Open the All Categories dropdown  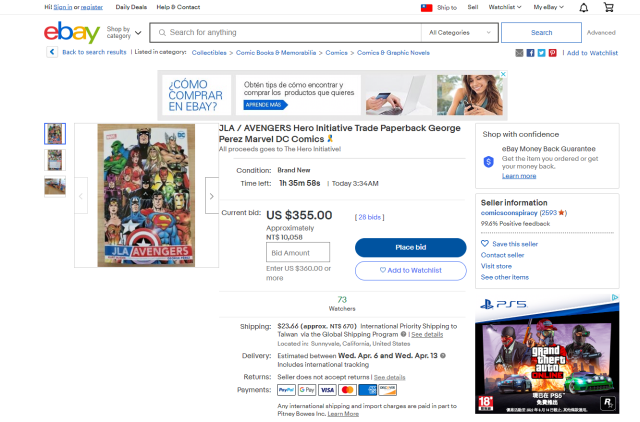click(459, 33)
